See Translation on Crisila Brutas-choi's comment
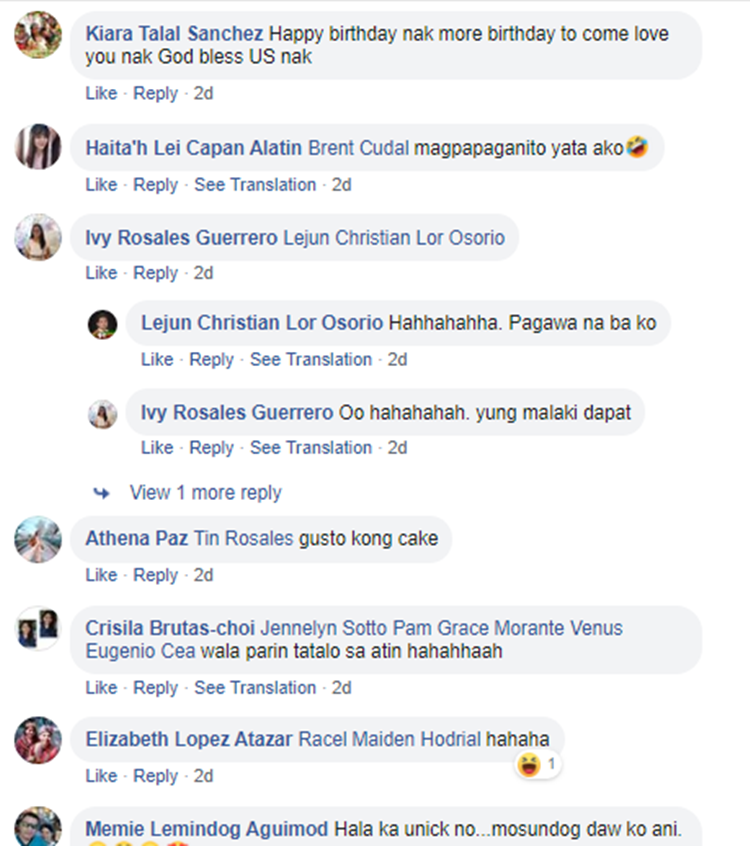Image resolution: width=750 pixels, height=846 pixels. (255, 688)
